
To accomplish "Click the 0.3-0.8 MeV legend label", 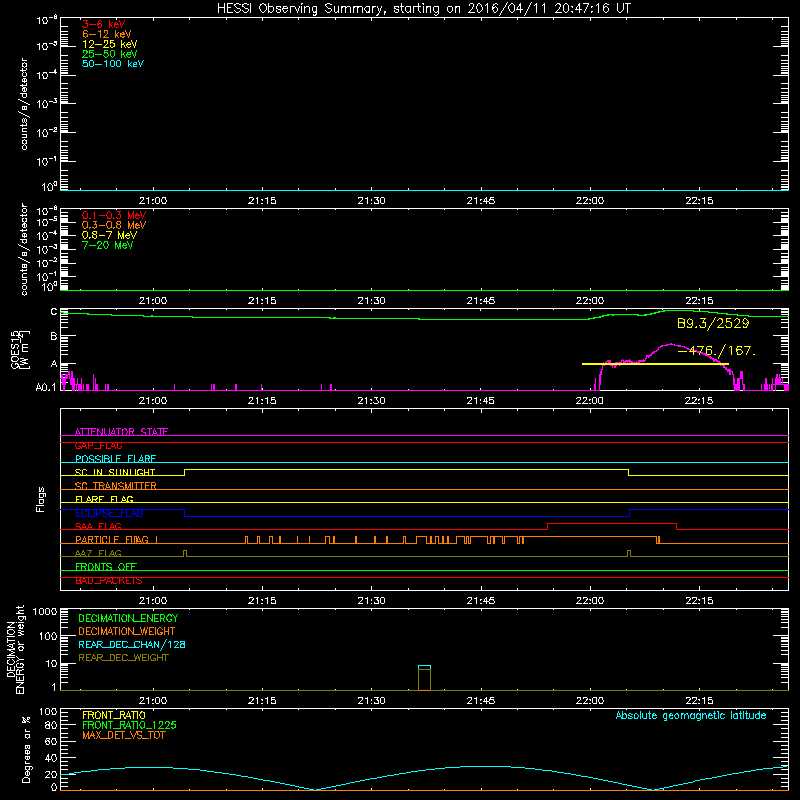I will tap(114, 225).
